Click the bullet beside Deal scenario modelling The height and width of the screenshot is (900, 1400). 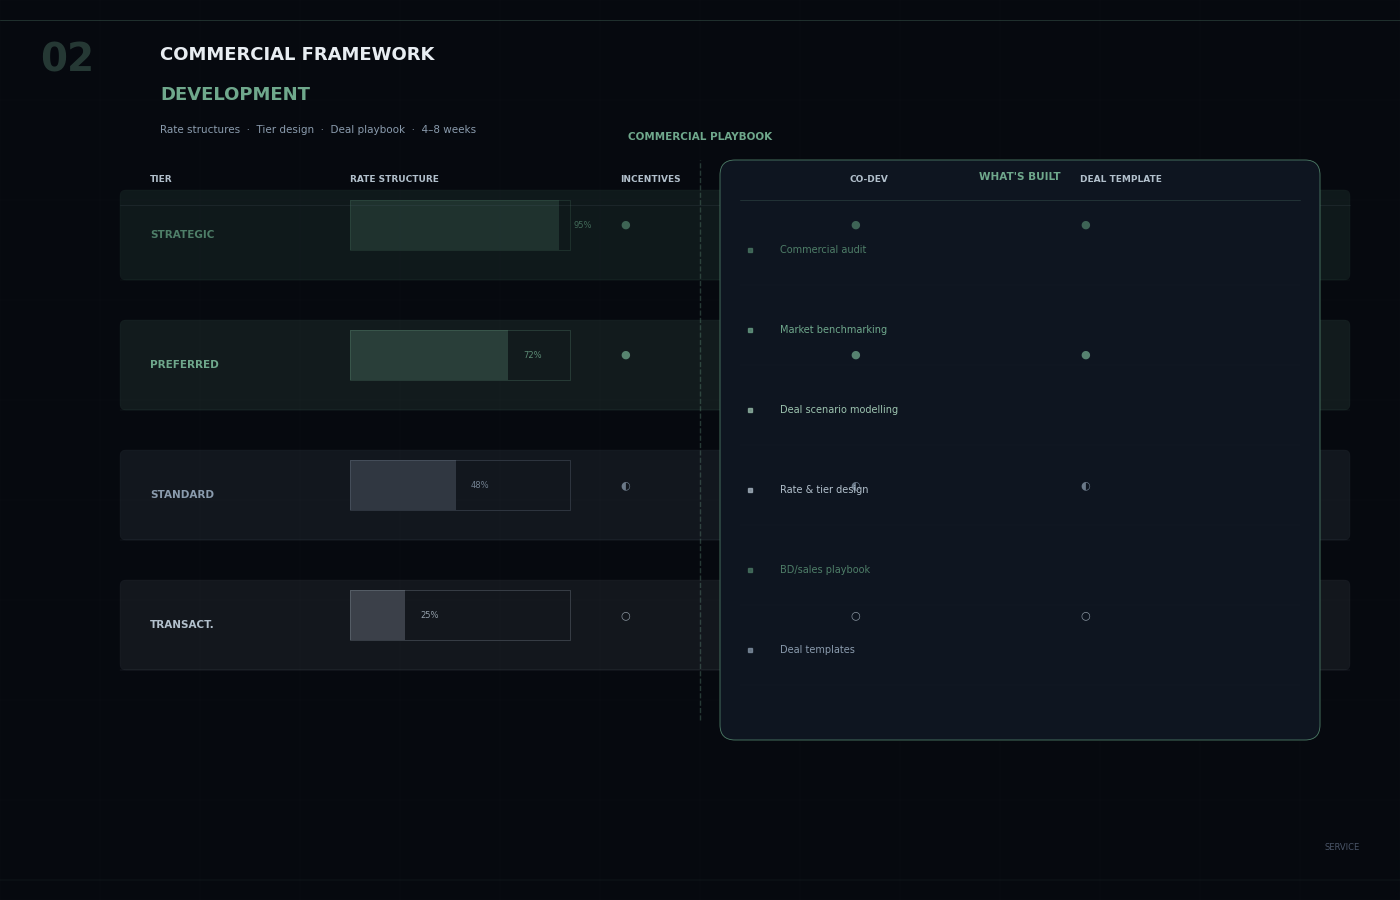tap(750, 410)
